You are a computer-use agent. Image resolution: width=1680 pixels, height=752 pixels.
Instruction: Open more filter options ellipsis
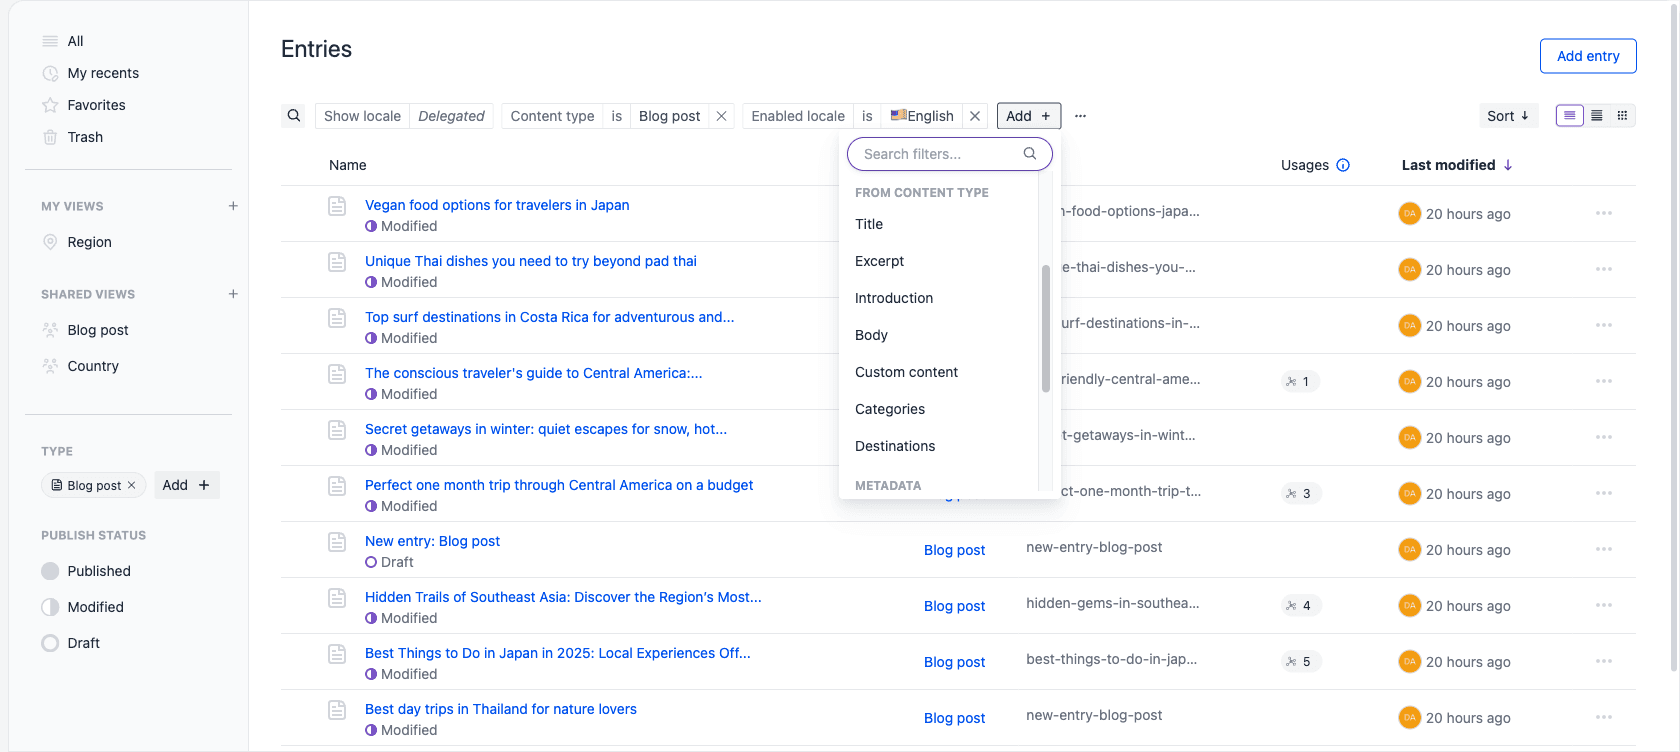(1080, 116)
